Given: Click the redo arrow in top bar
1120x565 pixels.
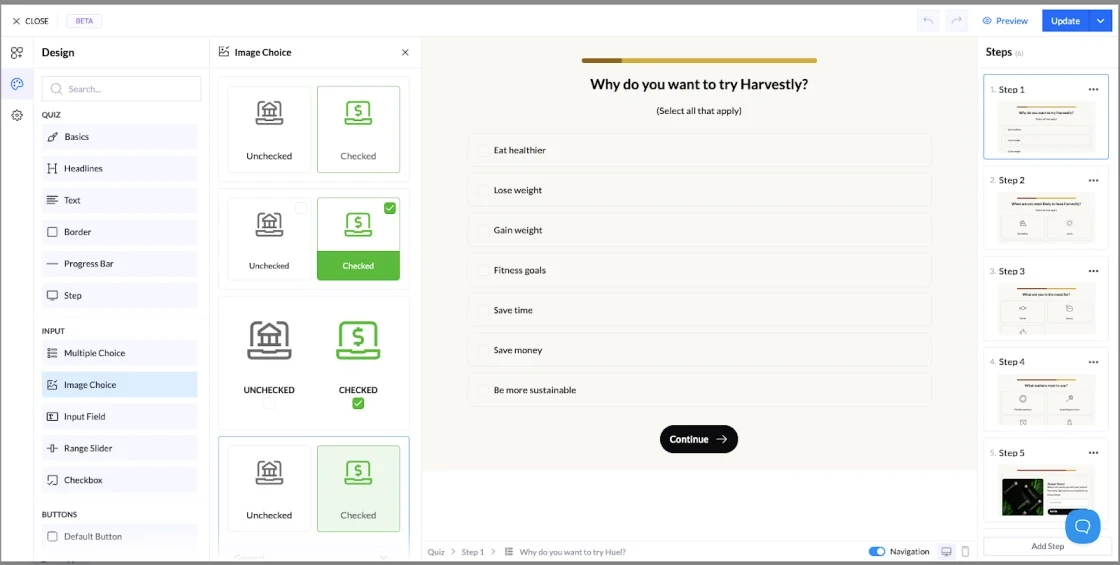Looking at the screenshot, I should pos(956,21).
